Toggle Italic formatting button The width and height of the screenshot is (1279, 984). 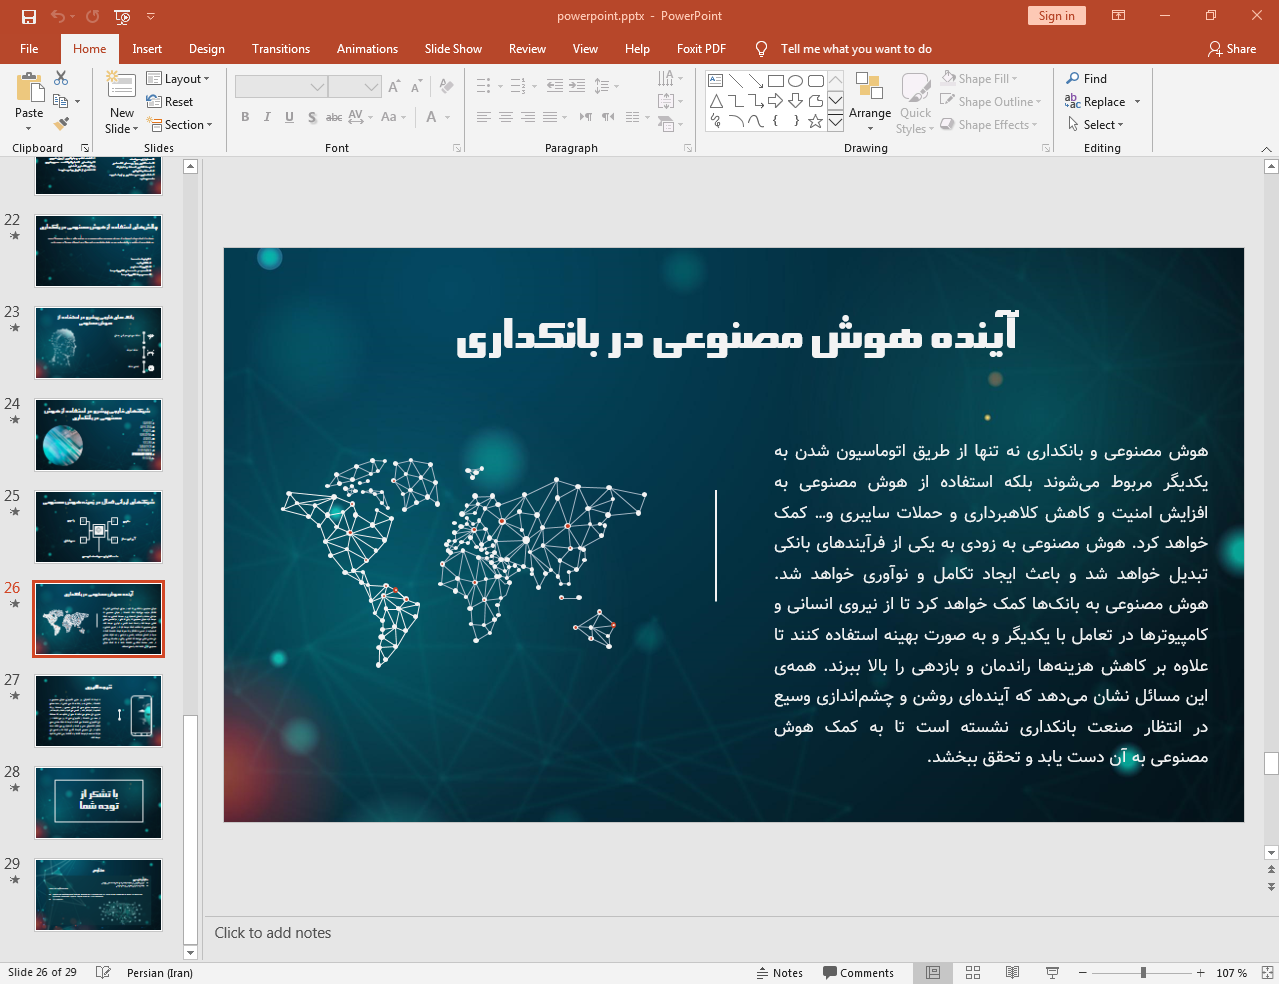(x=267, y=117)
